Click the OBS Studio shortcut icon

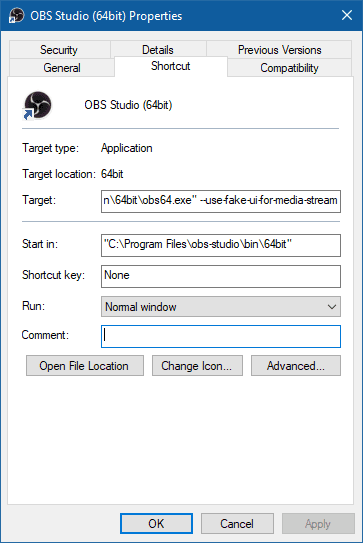click(37, 105)
